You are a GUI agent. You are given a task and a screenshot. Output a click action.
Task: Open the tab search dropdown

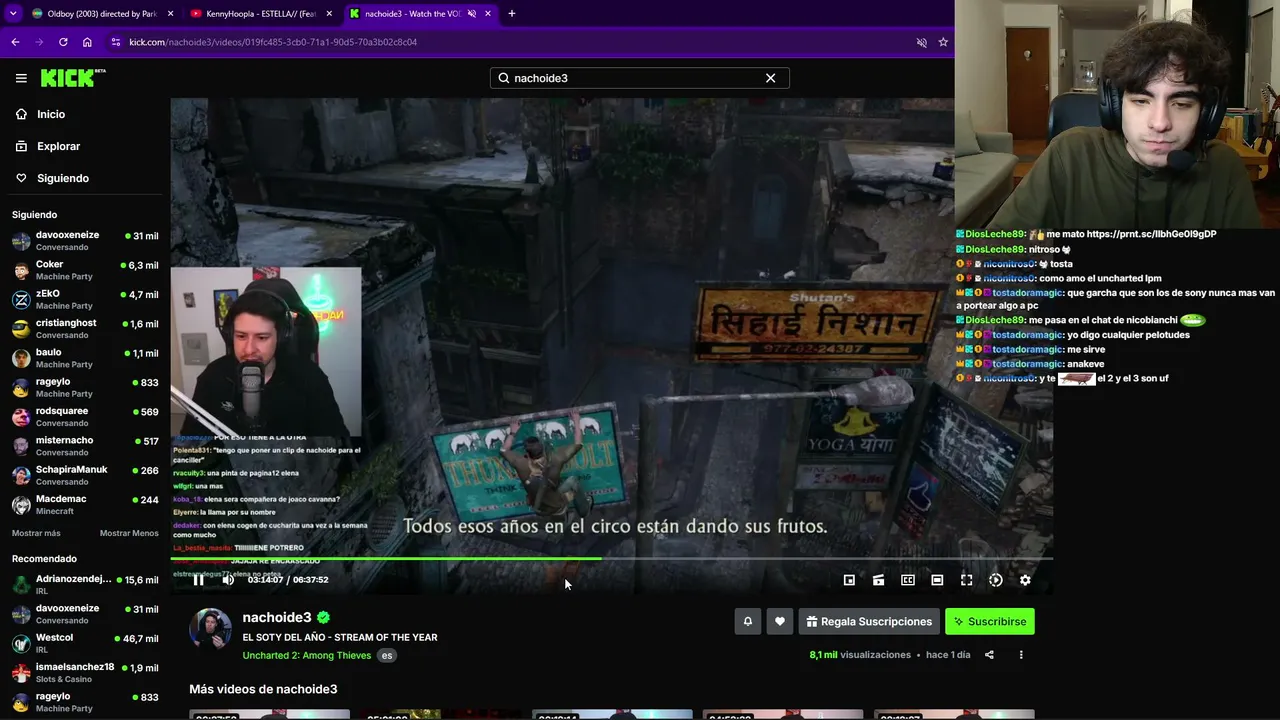tap(13, 14)
